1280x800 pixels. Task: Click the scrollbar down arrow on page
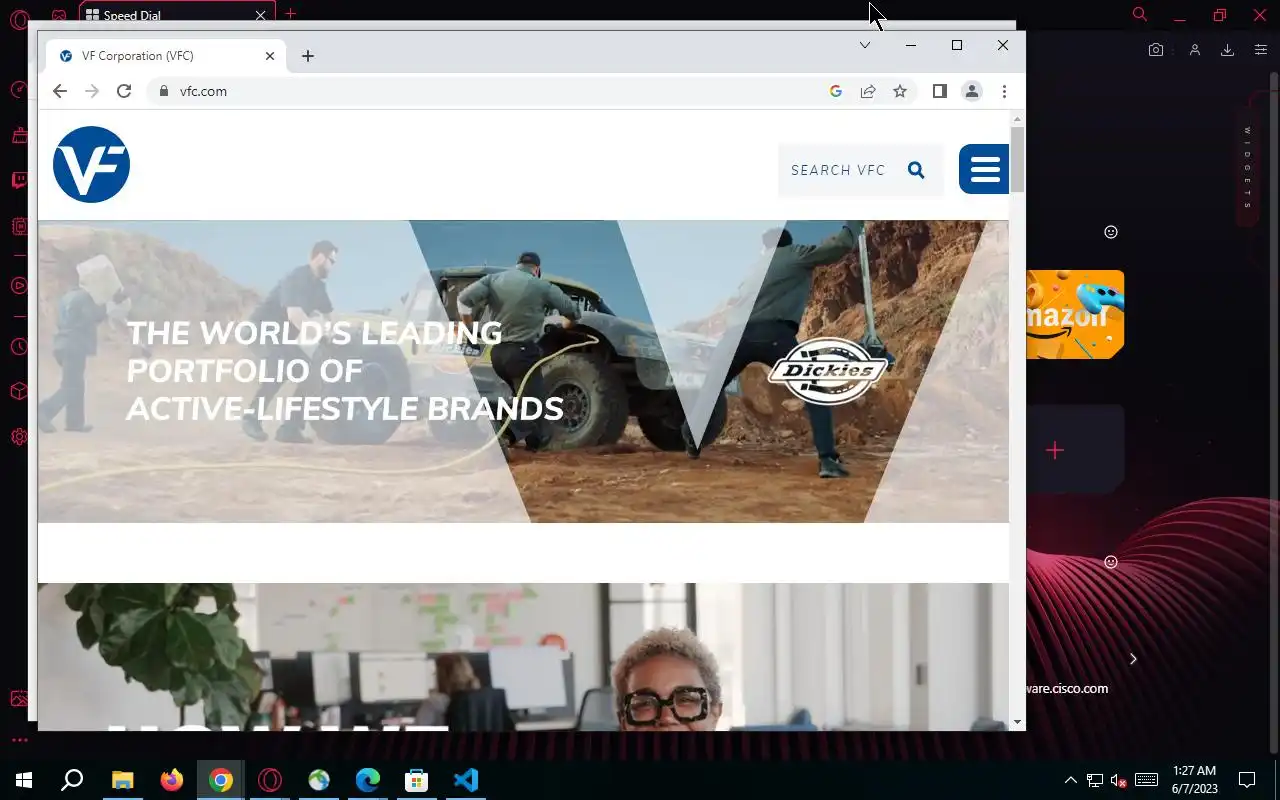(x=1017, y=722)
